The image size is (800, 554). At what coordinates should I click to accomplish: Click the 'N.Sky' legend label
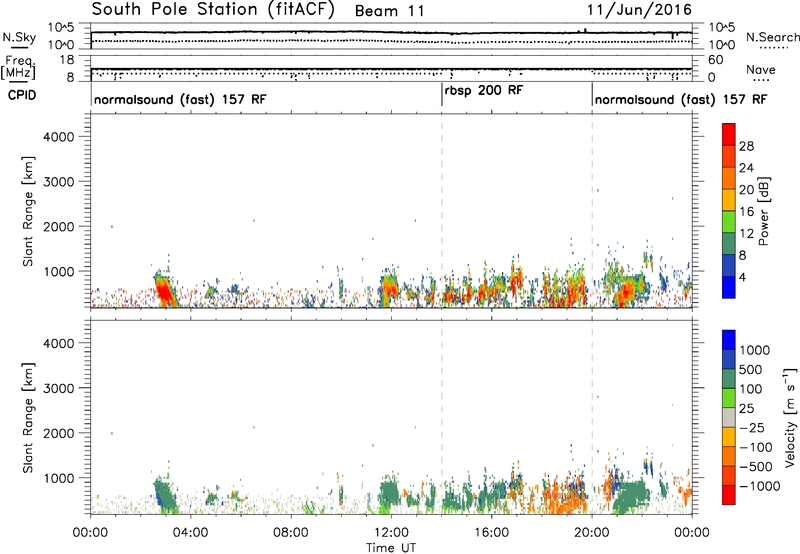pyautogui.click(x=19, y=37)
